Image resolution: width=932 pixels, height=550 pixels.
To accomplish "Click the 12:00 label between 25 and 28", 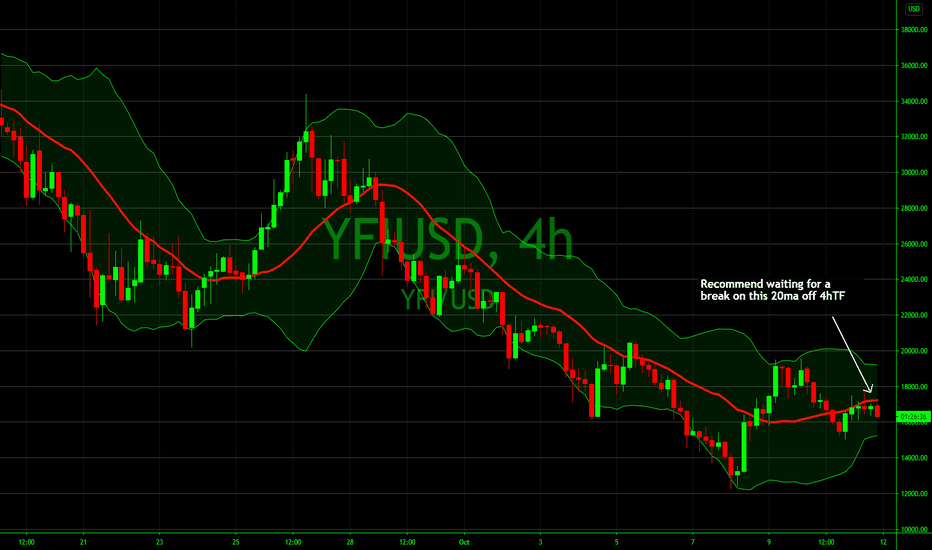I will pos(293,542).
